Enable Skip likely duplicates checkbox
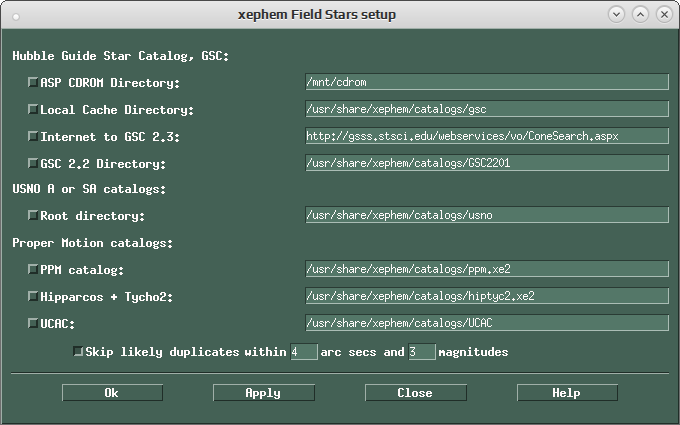Viewport: 680px width, 425px height. (x=78, y=351)
